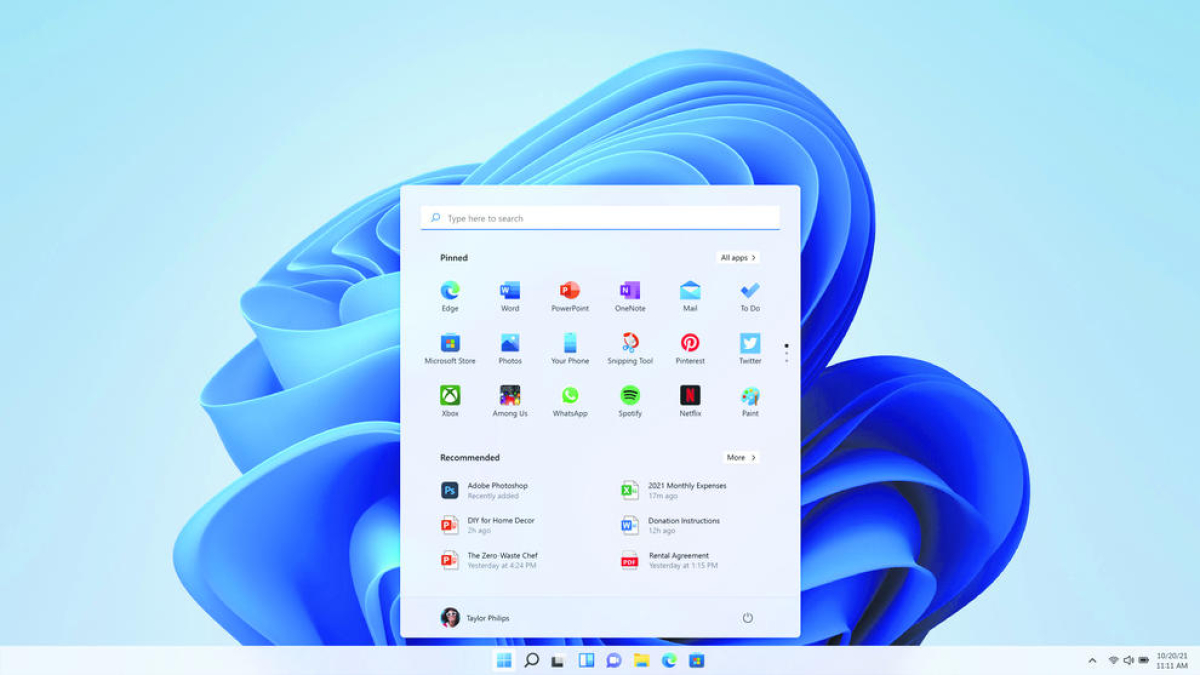Launch Microsoft To Do
The height and width of the screenshot is (675, 1200).
(749, 290)
